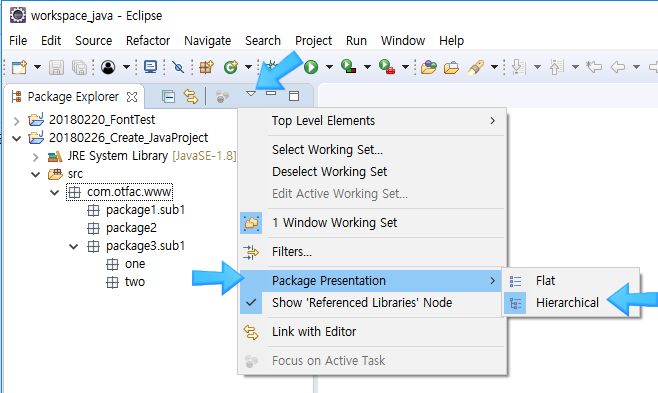Click the black-and-white circle icon in the toolbar
This screenshot has width=658, height=393.
[x=108, y=67]
